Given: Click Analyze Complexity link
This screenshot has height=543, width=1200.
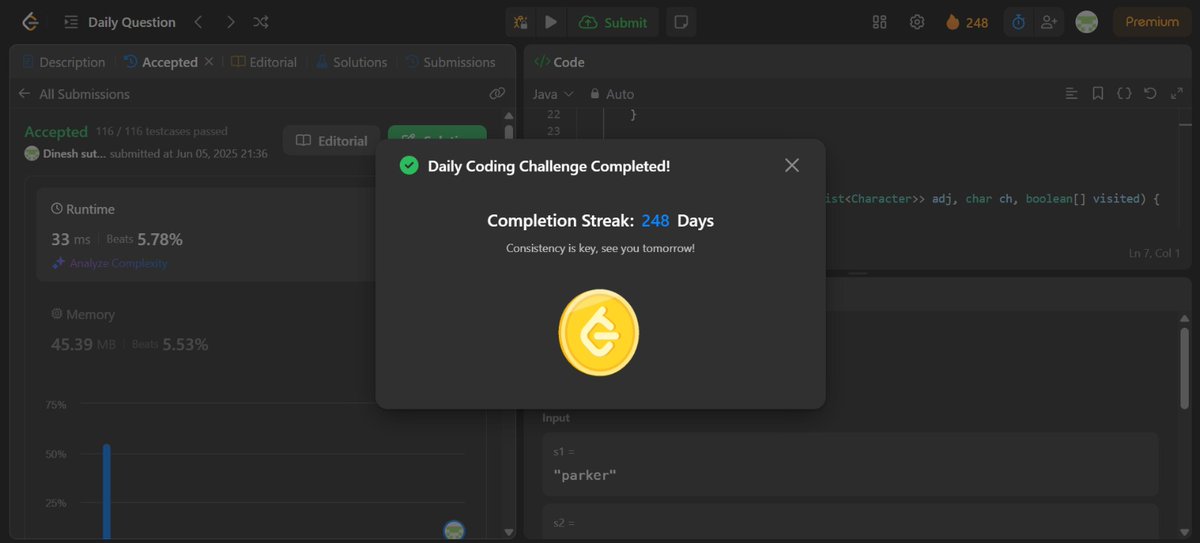Looking at the screenshot, I should (x=110, y=263).
